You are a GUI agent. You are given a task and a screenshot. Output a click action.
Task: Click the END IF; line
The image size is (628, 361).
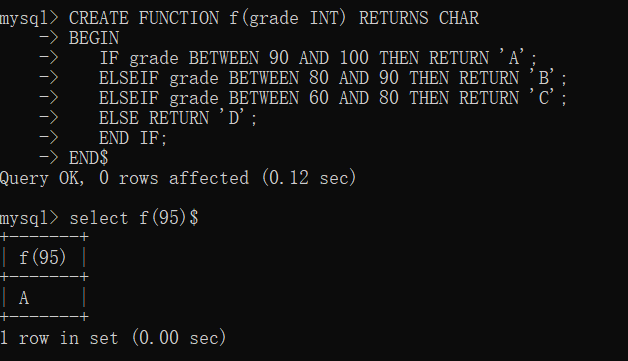133,138
